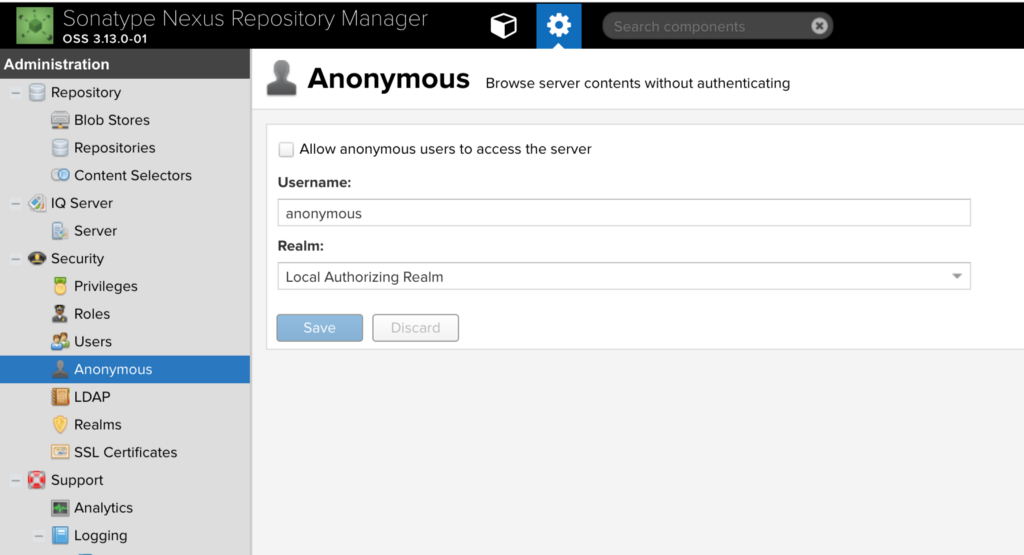Click the Administration panel header
Viewport: 1024px width, 555px height.
click(125, 64)
